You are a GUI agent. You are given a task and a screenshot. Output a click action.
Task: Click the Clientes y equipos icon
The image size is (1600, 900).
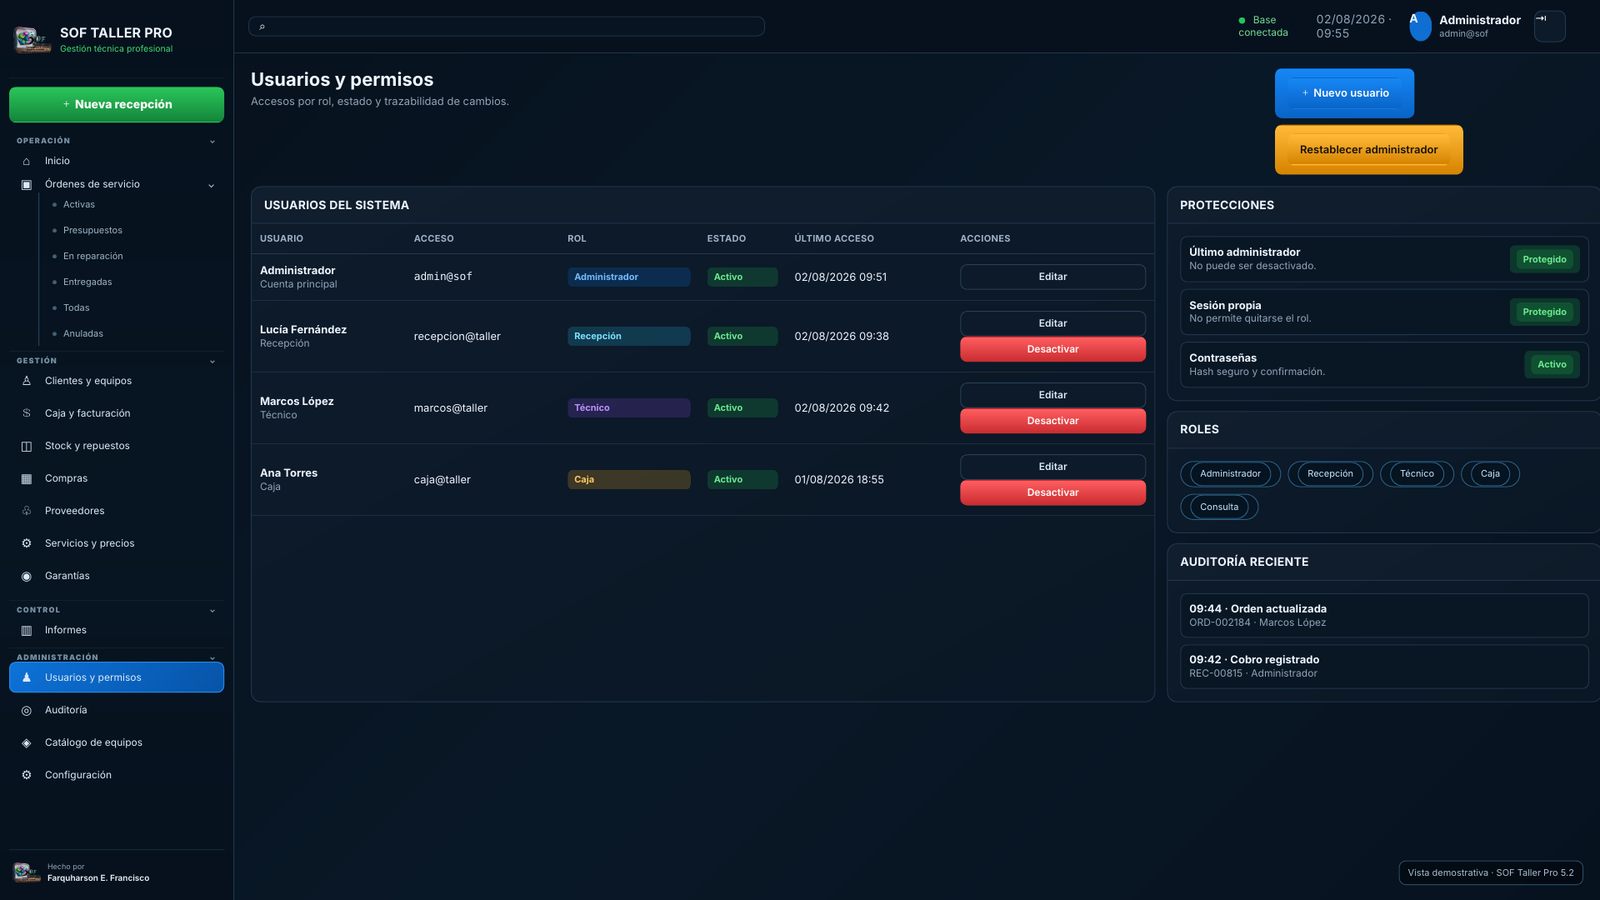(x=26, y=381)
